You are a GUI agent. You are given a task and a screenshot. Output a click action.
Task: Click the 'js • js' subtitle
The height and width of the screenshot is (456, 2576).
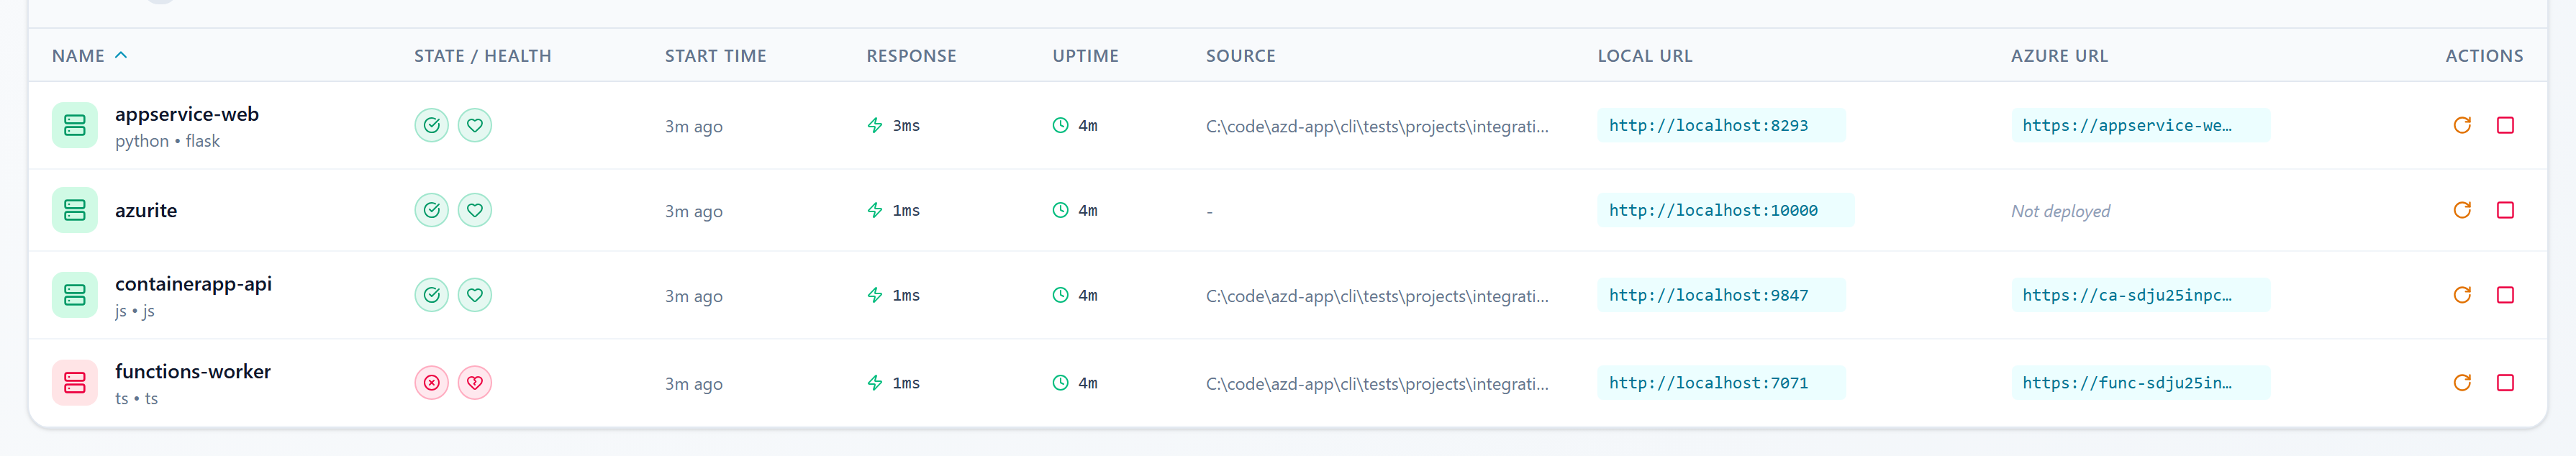click(135, 311)
